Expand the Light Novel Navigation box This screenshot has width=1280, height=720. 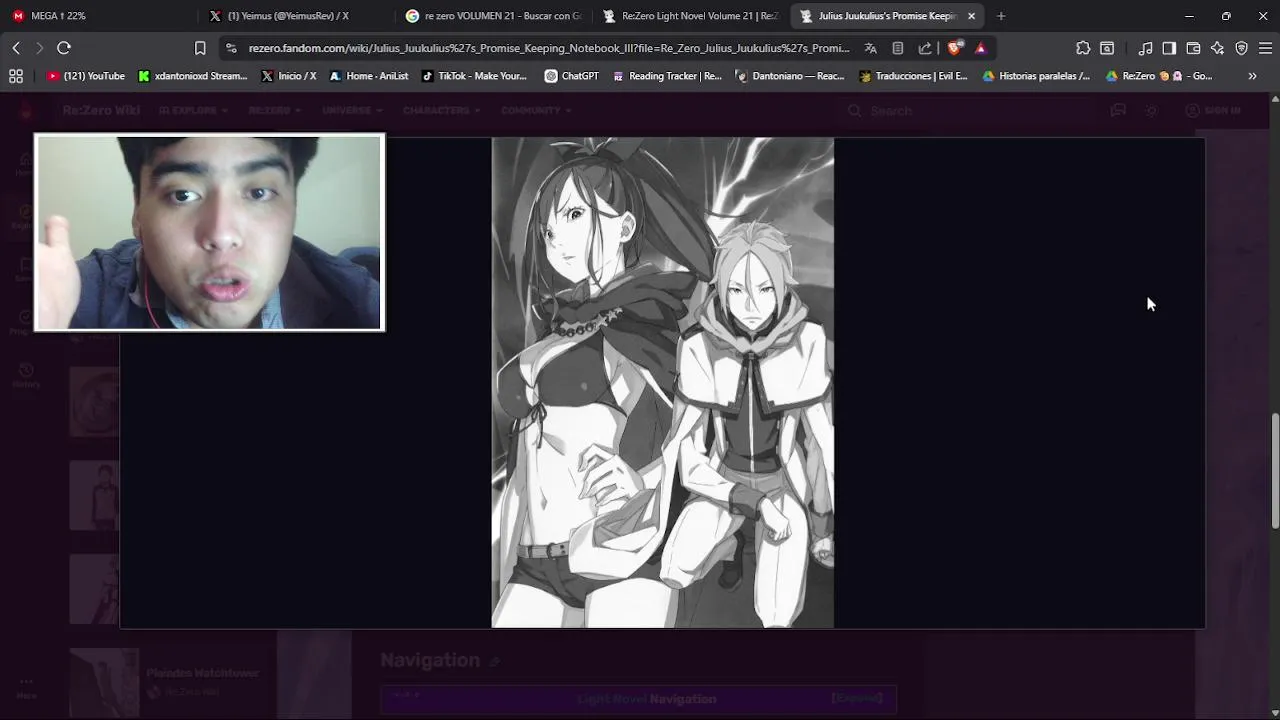pos(857,698)
